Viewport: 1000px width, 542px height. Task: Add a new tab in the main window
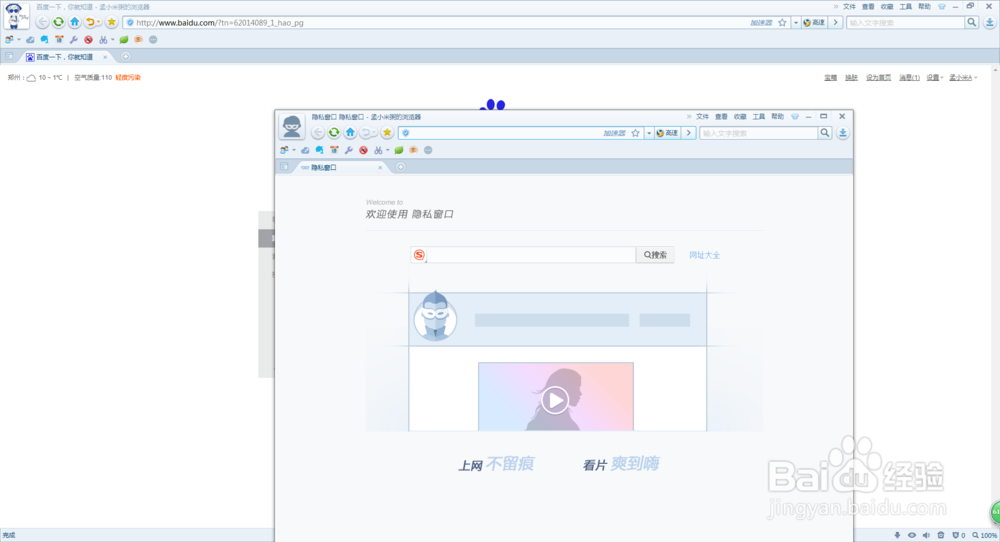coord(126,57)
